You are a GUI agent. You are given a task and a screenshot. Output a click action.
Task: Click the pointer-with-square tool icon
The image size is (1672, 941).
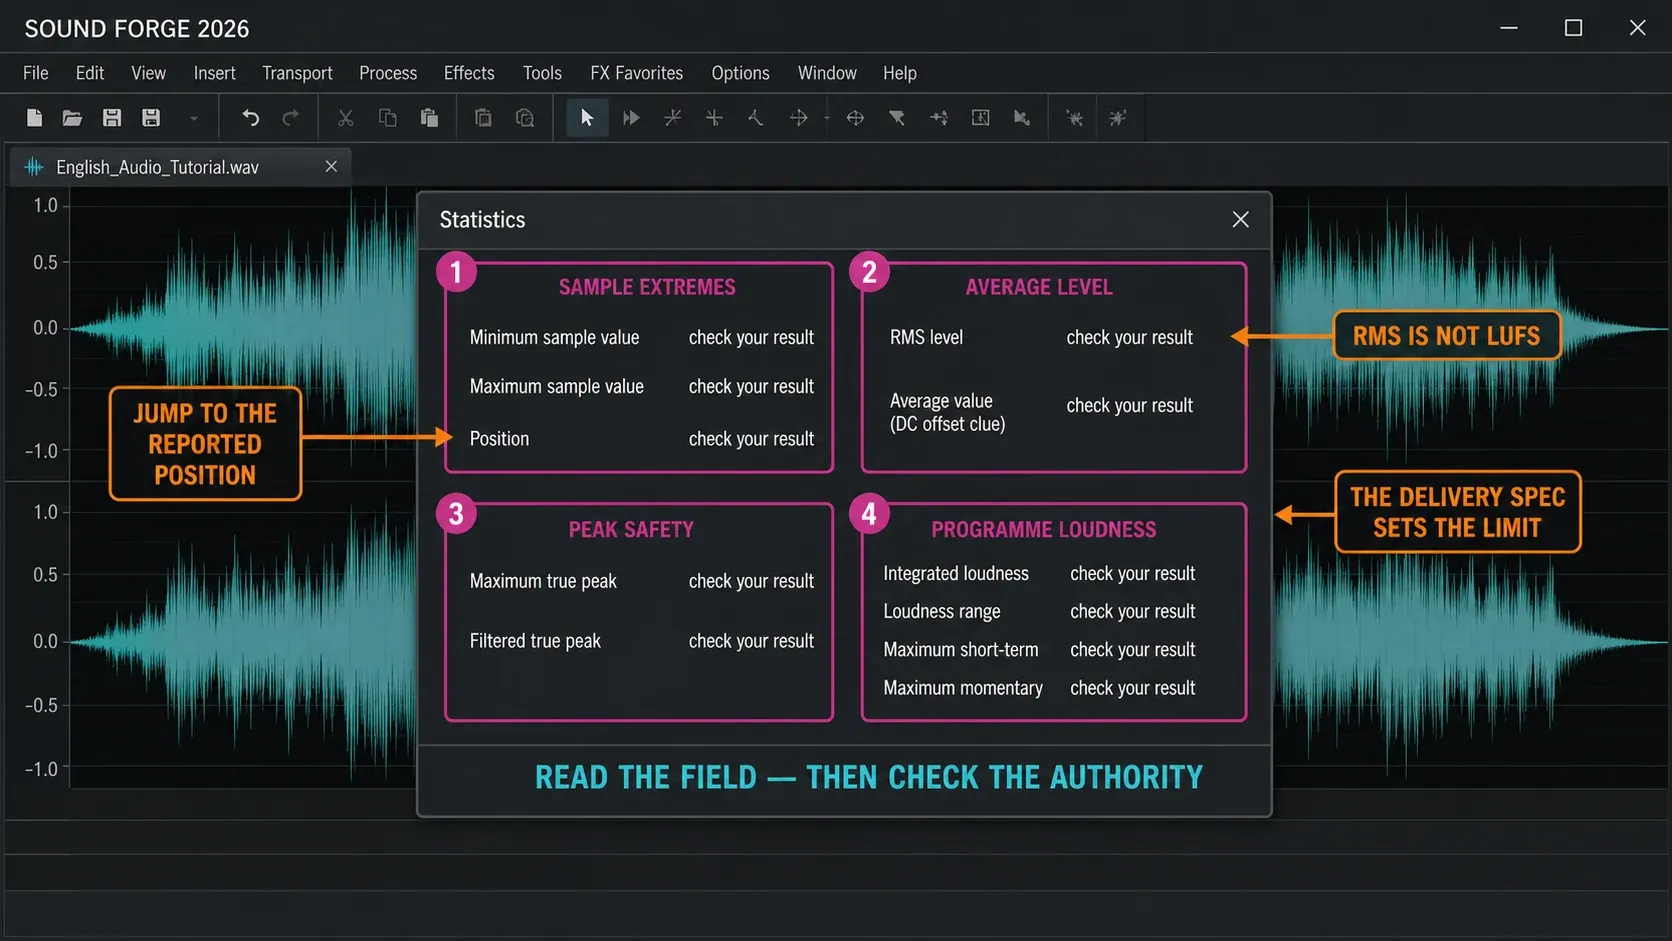point(1022,118)
